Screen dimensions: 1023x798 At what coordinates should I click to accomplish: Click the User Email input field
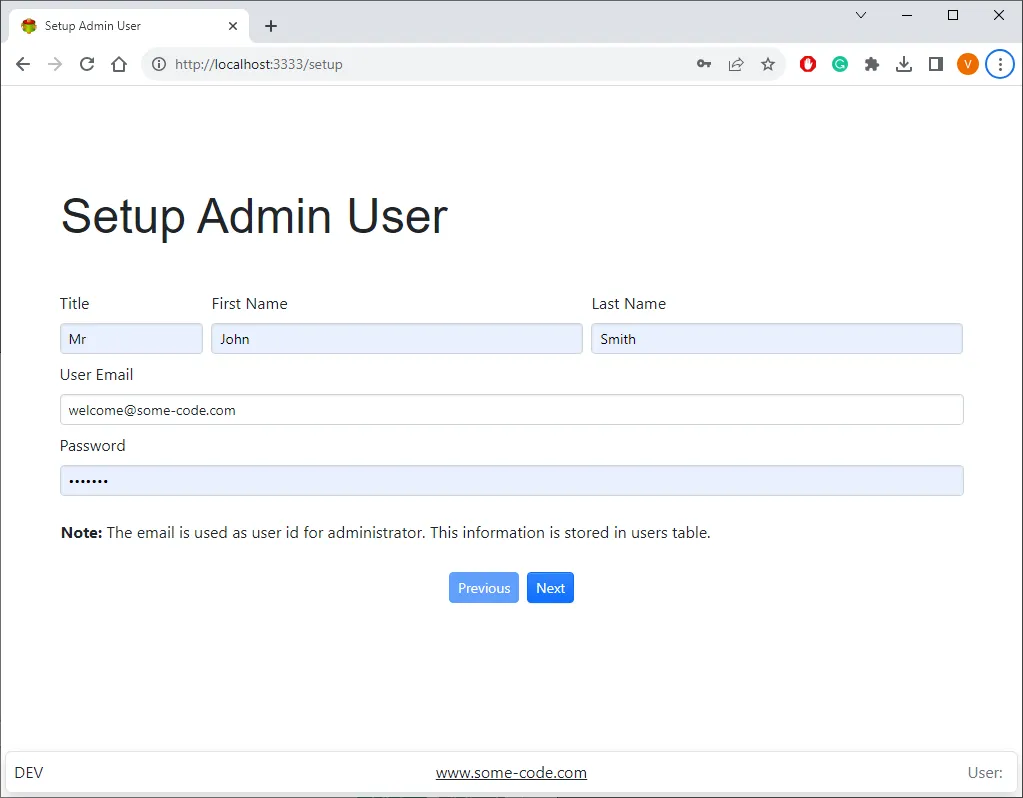coord(512,409)
